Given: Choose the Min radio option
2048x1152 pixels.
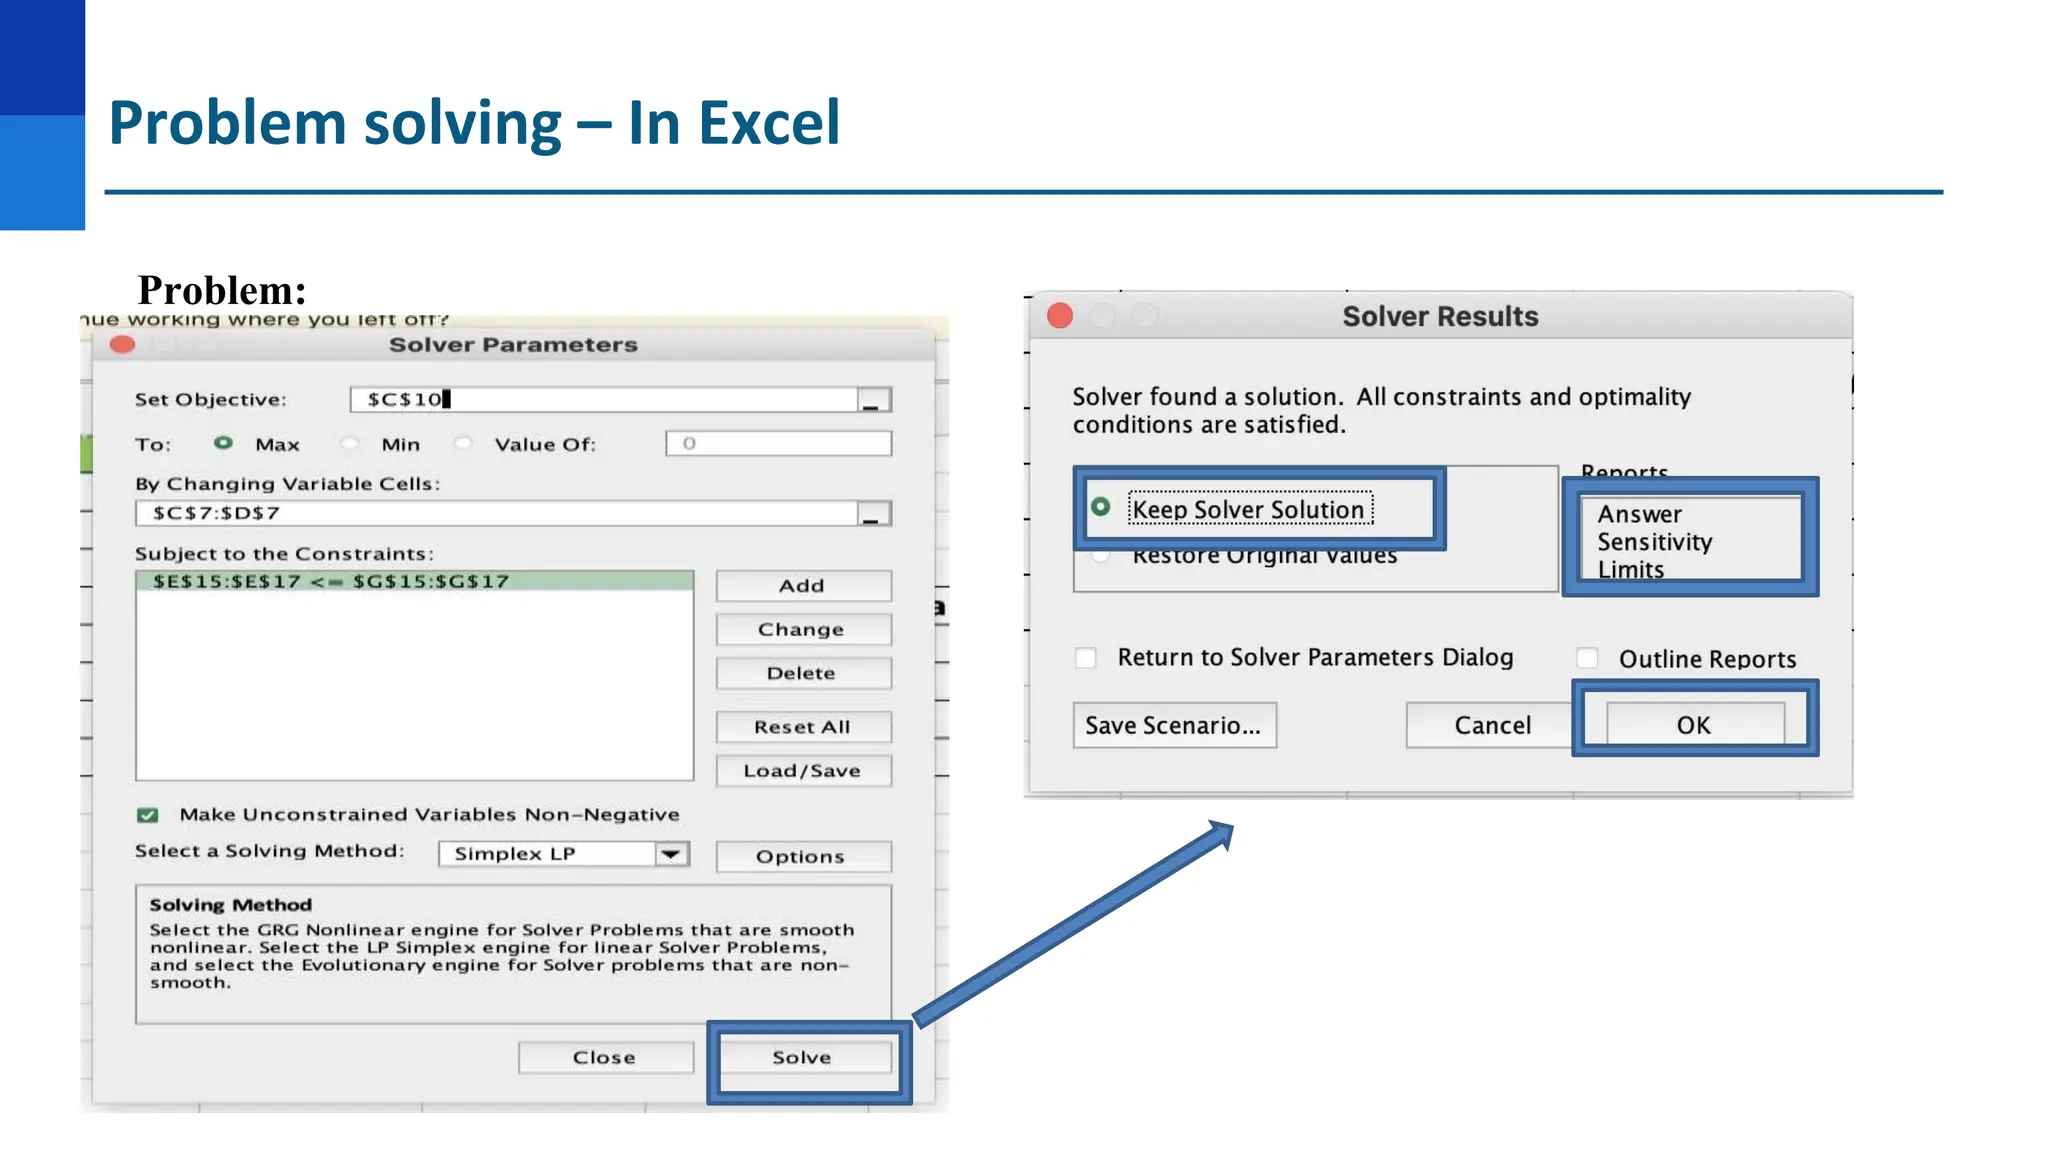Looking at the screenshot, I should click(x=349, y=443).
